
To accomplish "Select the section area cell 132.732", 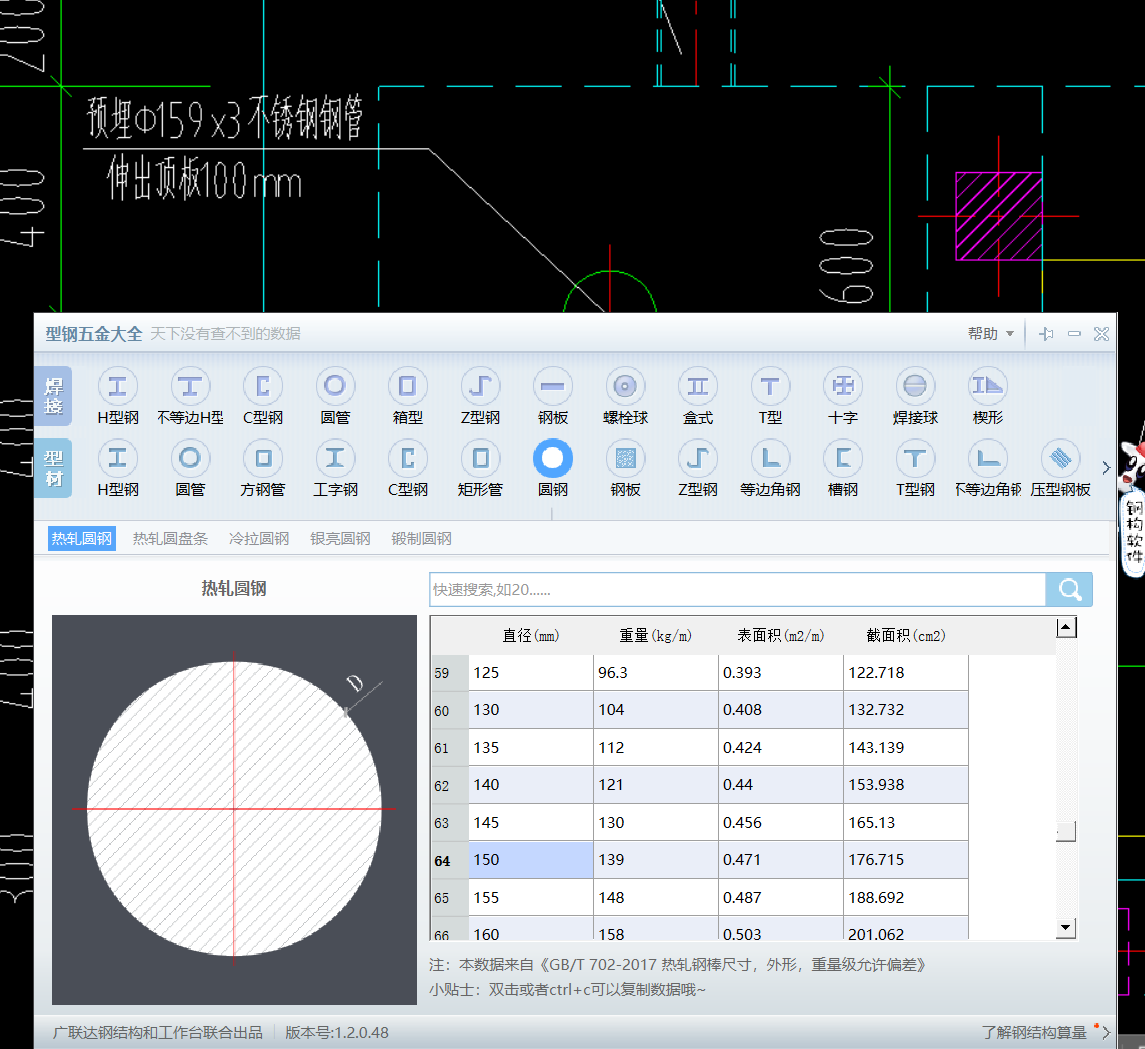I will [906, 710].
